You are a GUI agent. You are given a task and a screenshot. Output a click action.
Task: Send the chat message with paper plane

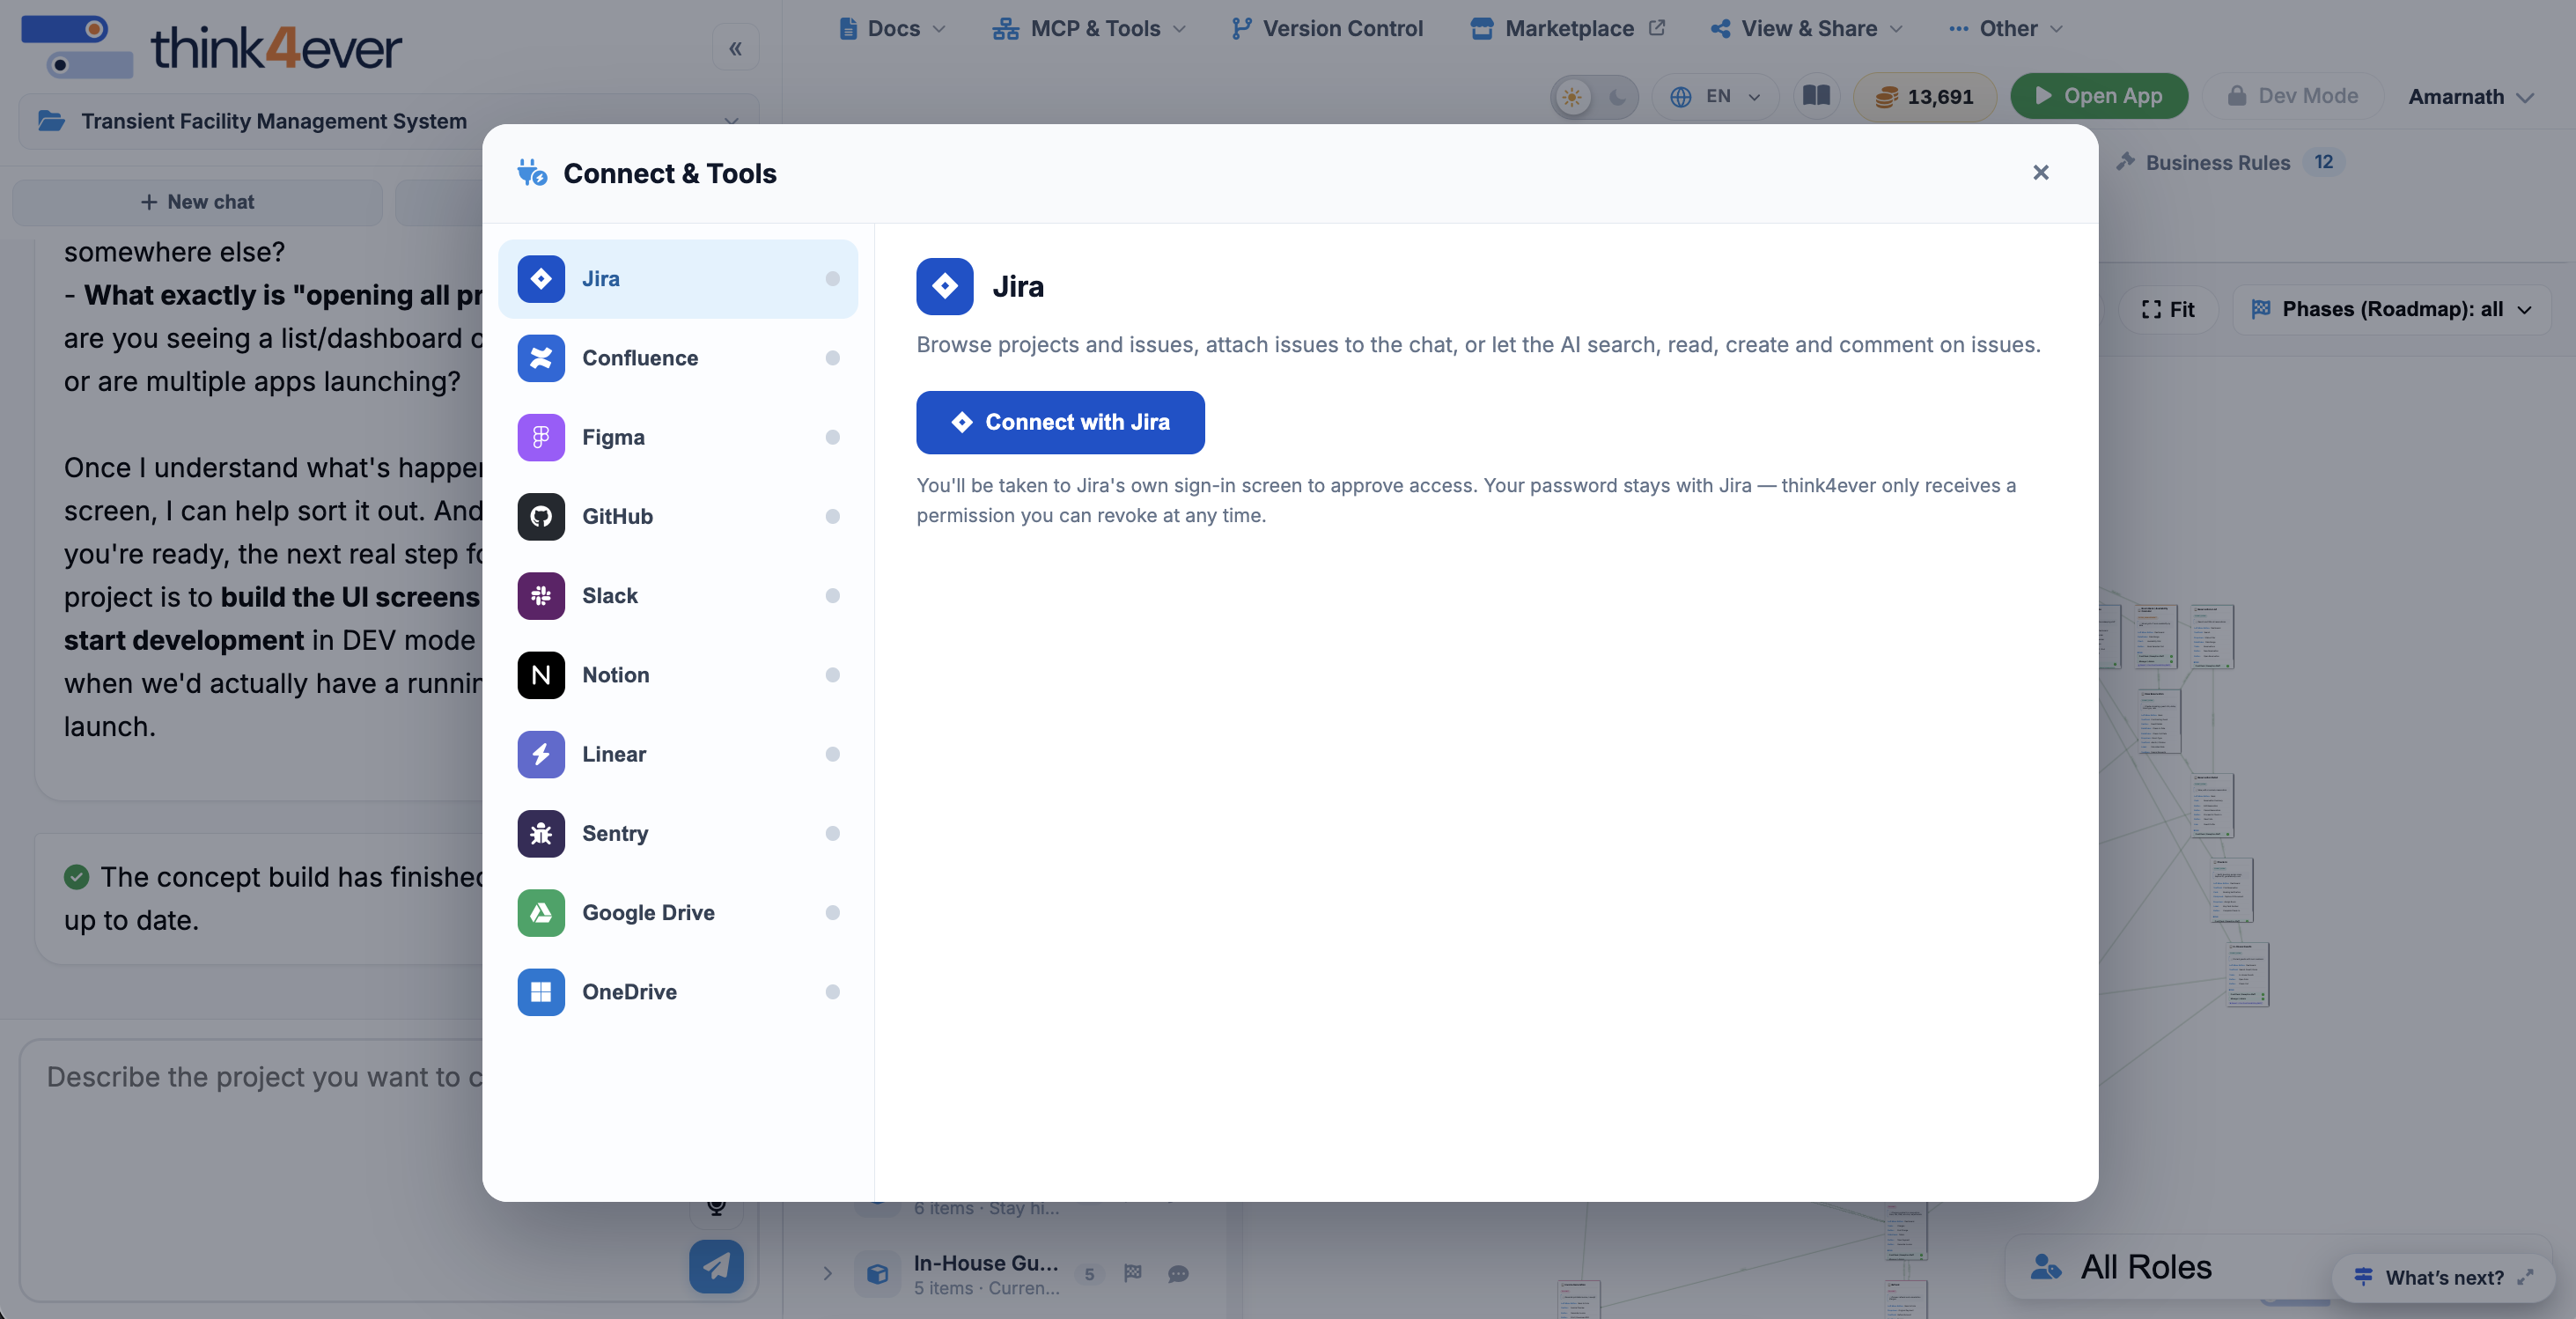(x=716, y=1266)
